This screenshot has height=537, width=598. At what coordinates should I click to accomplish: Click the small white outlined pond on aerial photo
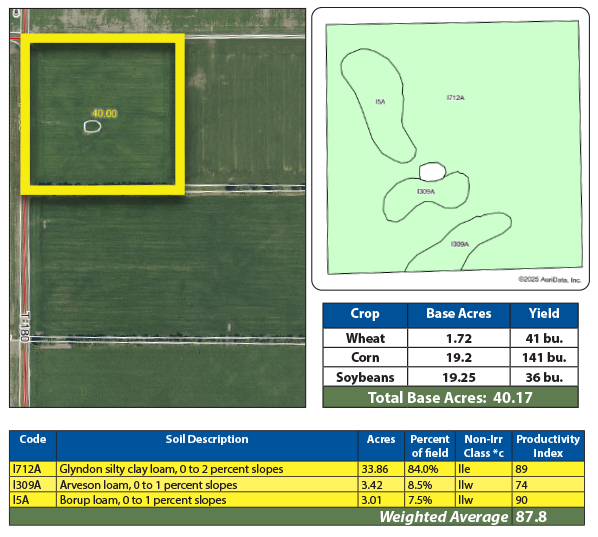pyautogui.click(x=92, y=126)
